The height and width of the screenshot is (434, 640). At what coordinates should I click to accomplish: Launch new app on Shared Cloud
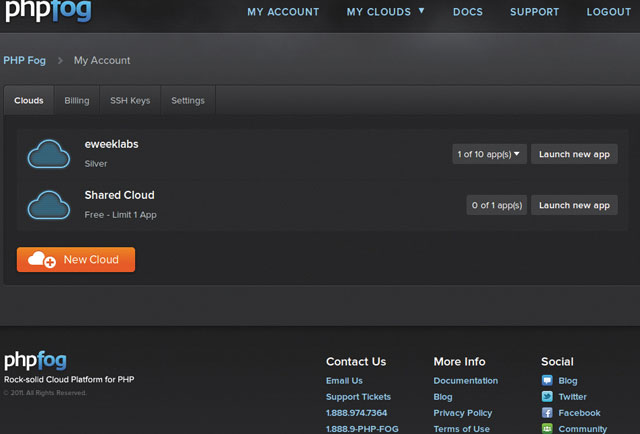[x=574, y=205]
